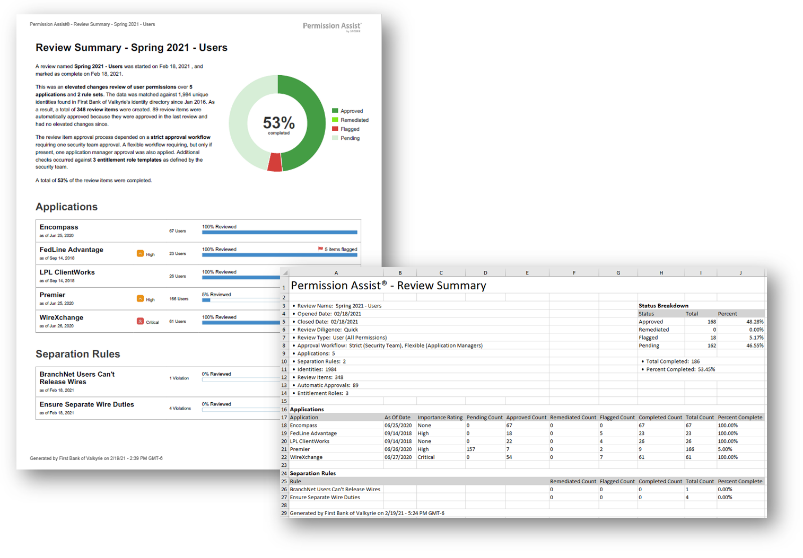Click the red flag icon on FedLine row

[320, 248]
